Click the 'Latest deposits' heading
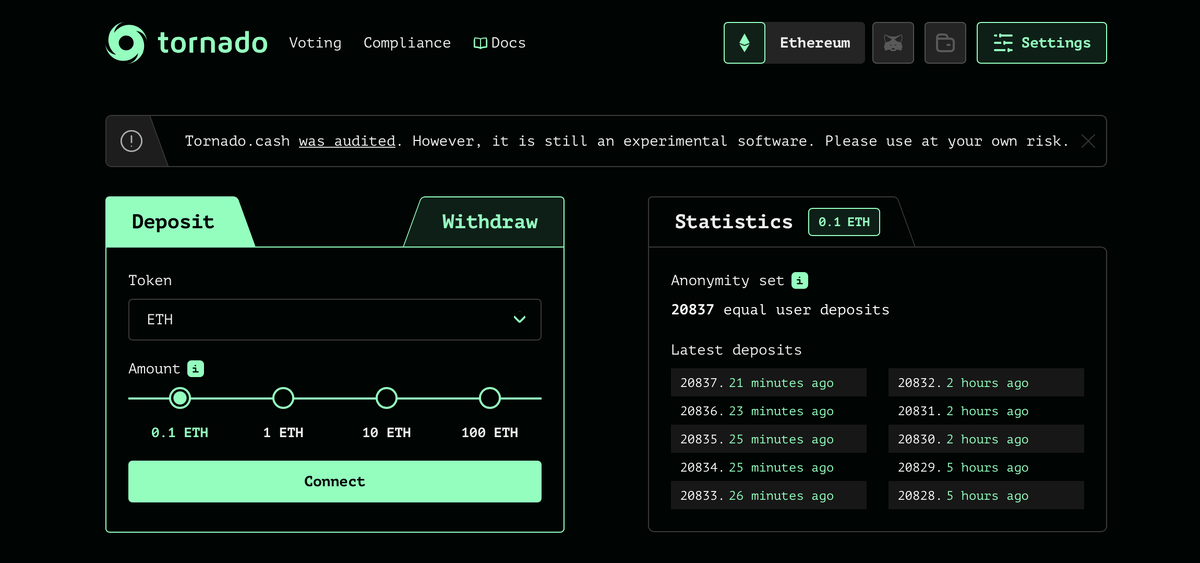The image size is (1200, 563). coord(736,350)
